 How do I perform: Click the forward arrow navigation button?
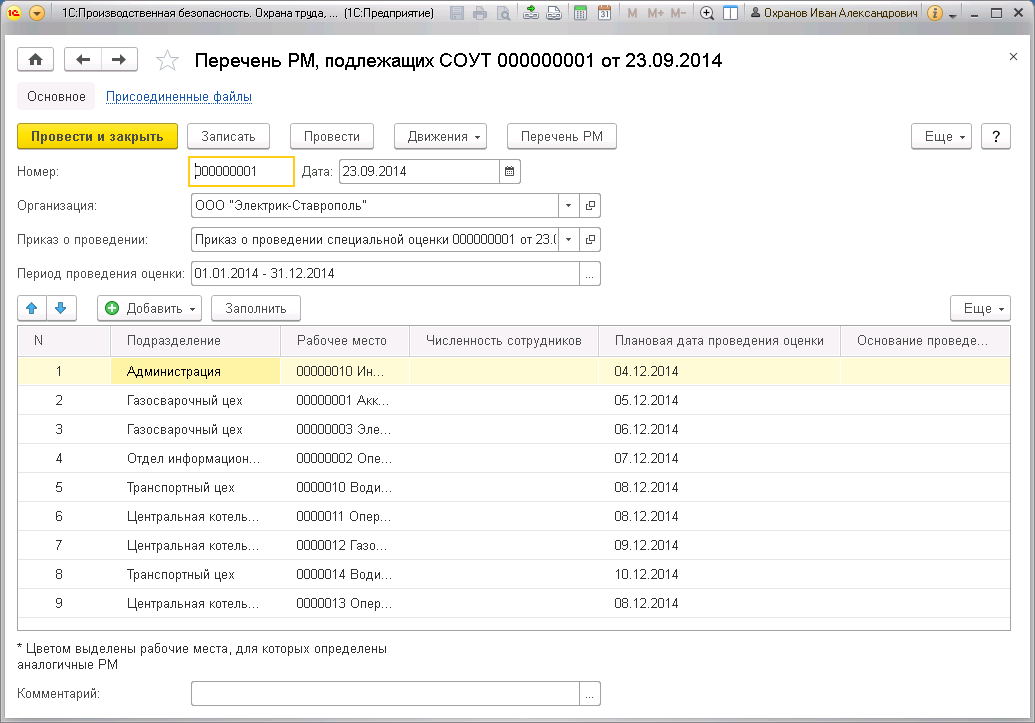(x=119, y=59)
